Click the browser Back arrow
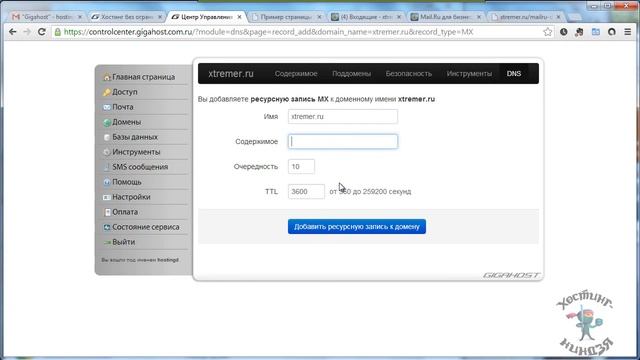Screen dimensions: 640x360 tap(13, 32)
